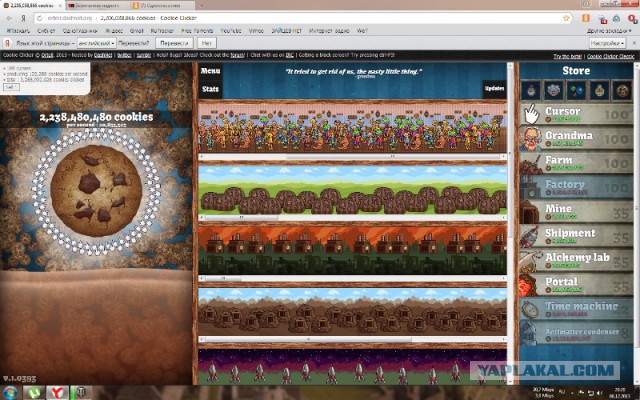Open the RuTracker bookmark

point(162,31)
